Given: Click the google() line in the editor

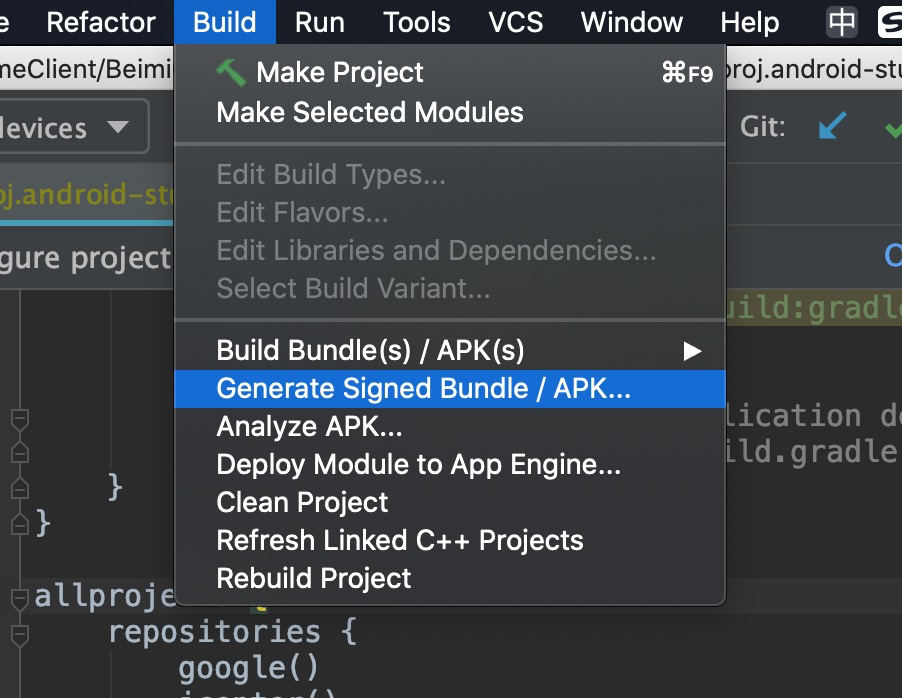Looking at the screenshot, I should pyautogui.click(x=248, y=668).
